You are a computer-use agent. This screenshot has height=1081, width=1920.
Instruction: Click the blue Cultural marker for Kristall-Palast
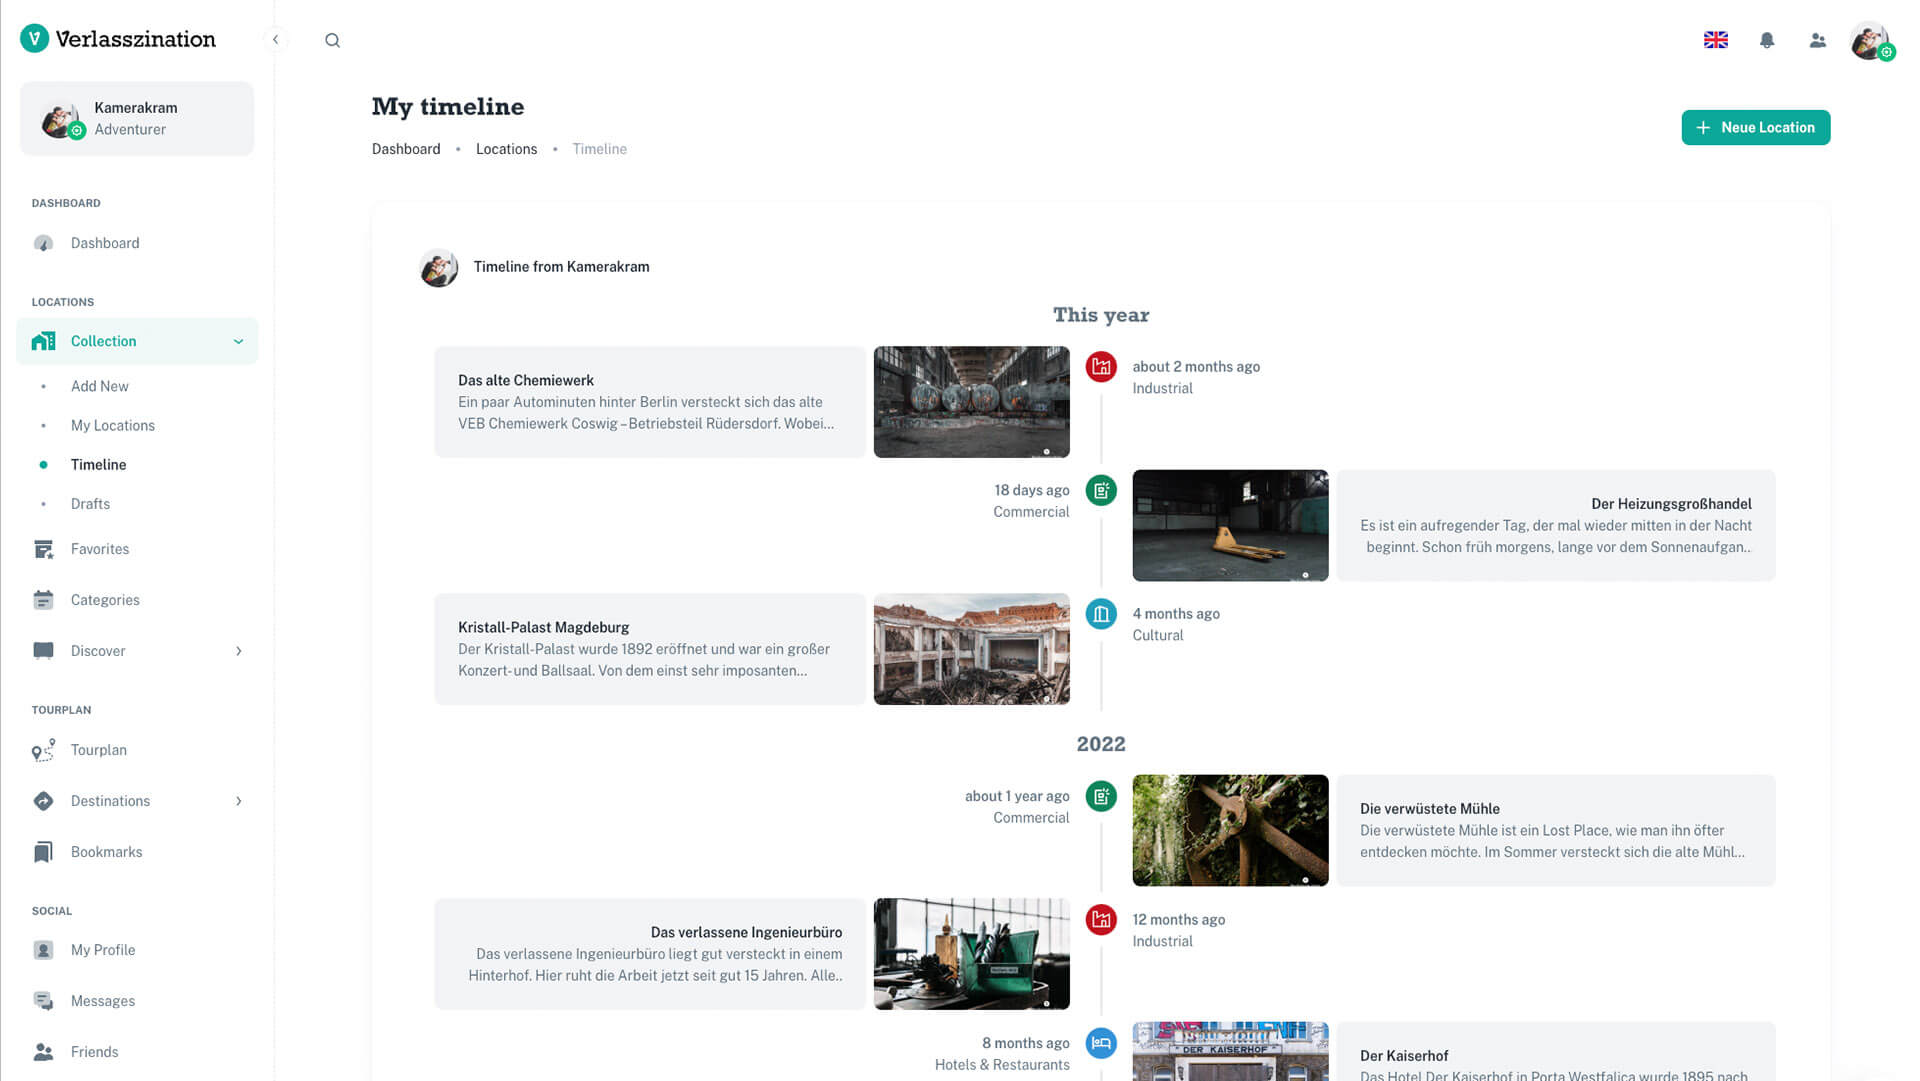(1101, 614)
